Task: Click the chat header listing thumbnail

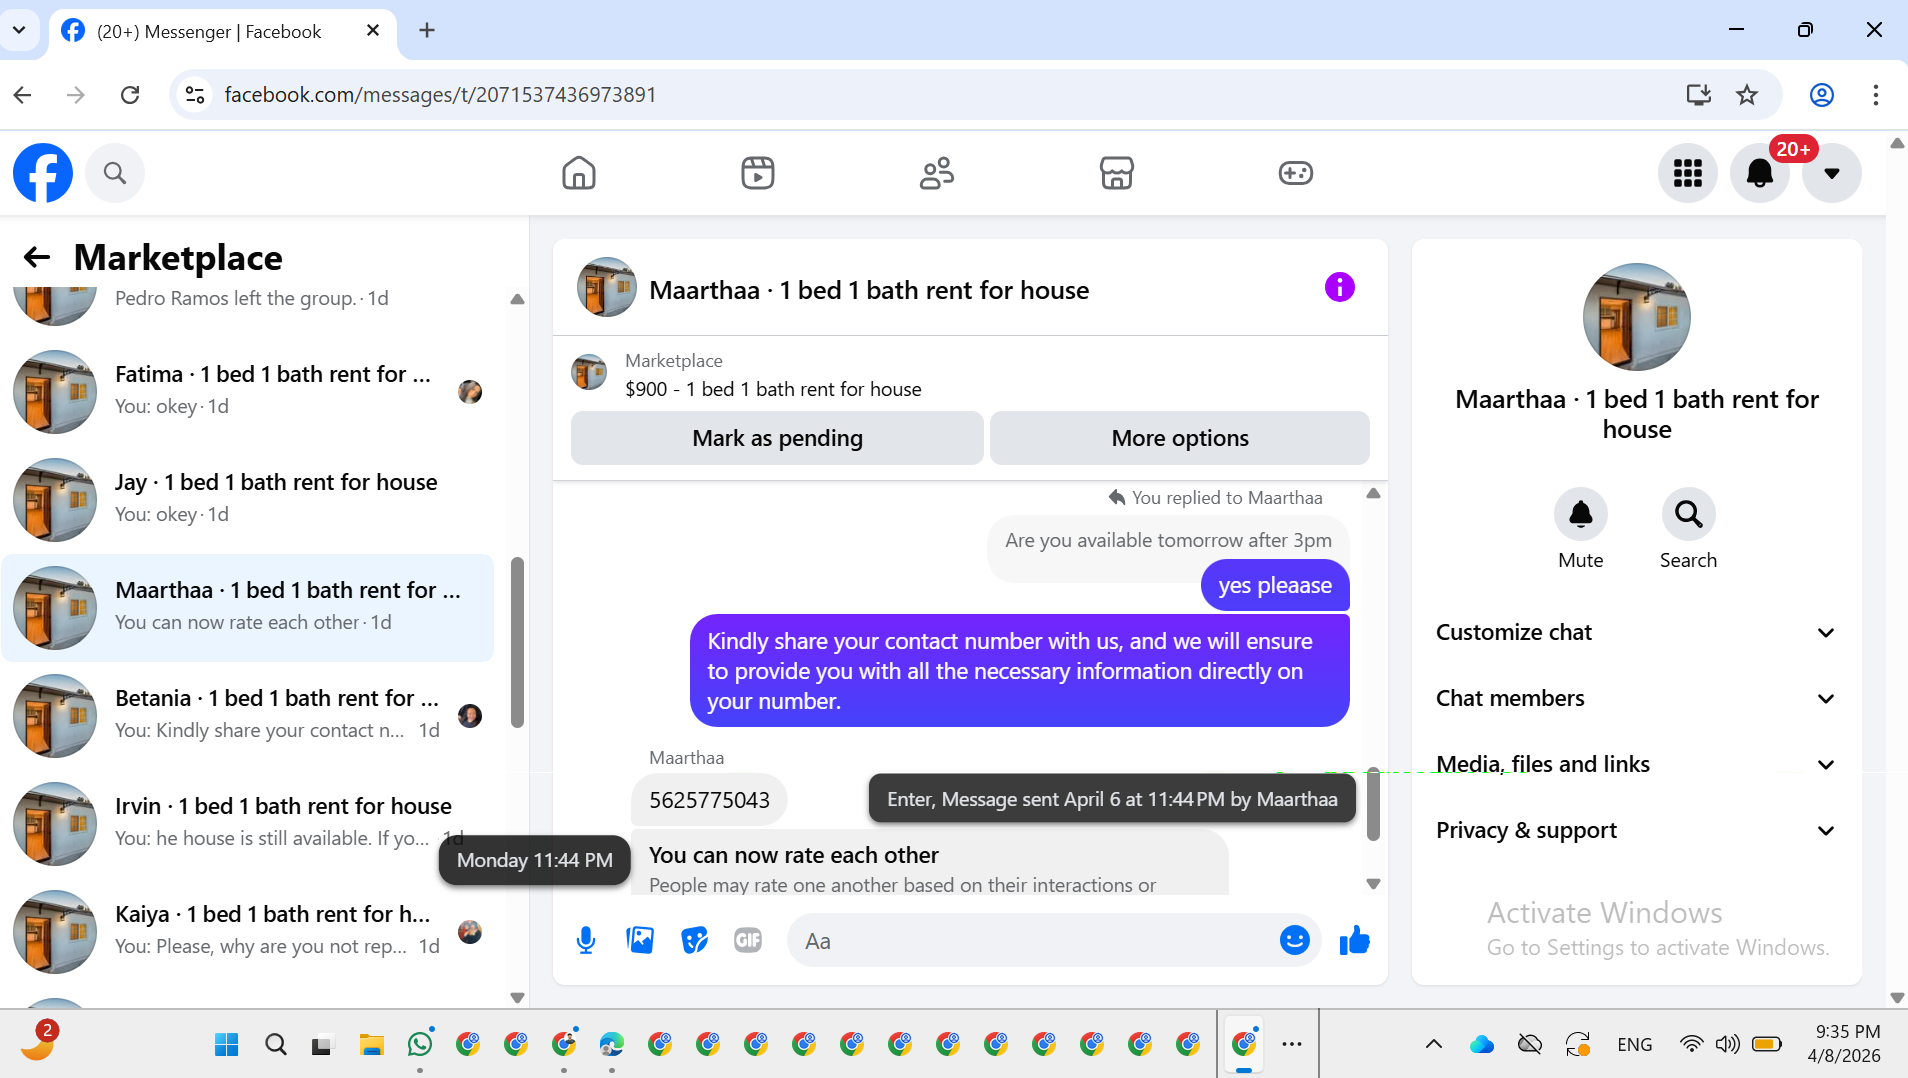Action: pyautogui.click(x=607, y=288)
